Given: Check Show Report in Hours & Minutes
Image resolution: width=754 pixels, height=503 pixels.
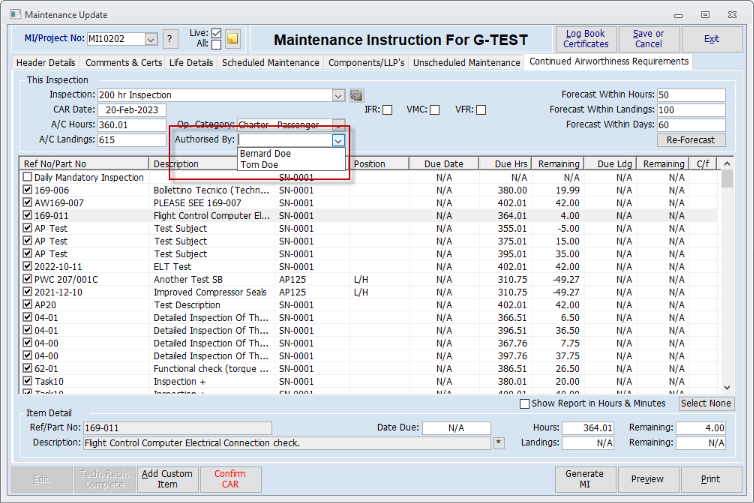Looking at the screenshot, I should (525, 404).
